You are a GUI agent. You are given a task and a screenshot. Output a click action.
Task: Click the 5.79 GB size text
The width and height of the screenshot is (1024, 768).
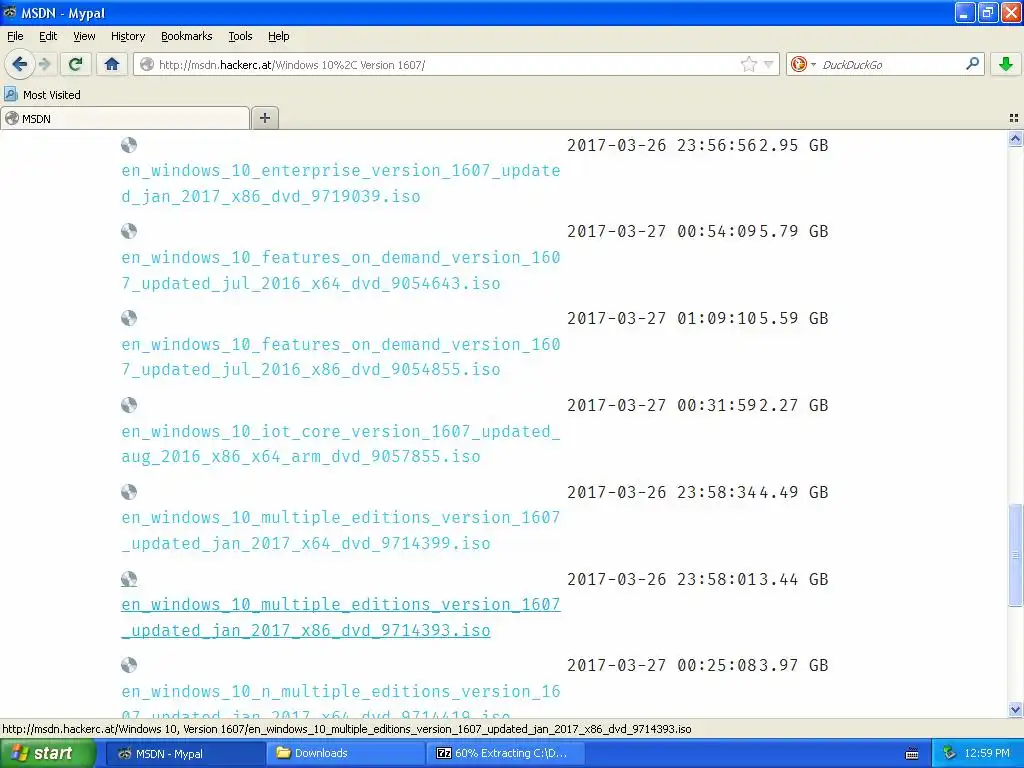[793, 231]
